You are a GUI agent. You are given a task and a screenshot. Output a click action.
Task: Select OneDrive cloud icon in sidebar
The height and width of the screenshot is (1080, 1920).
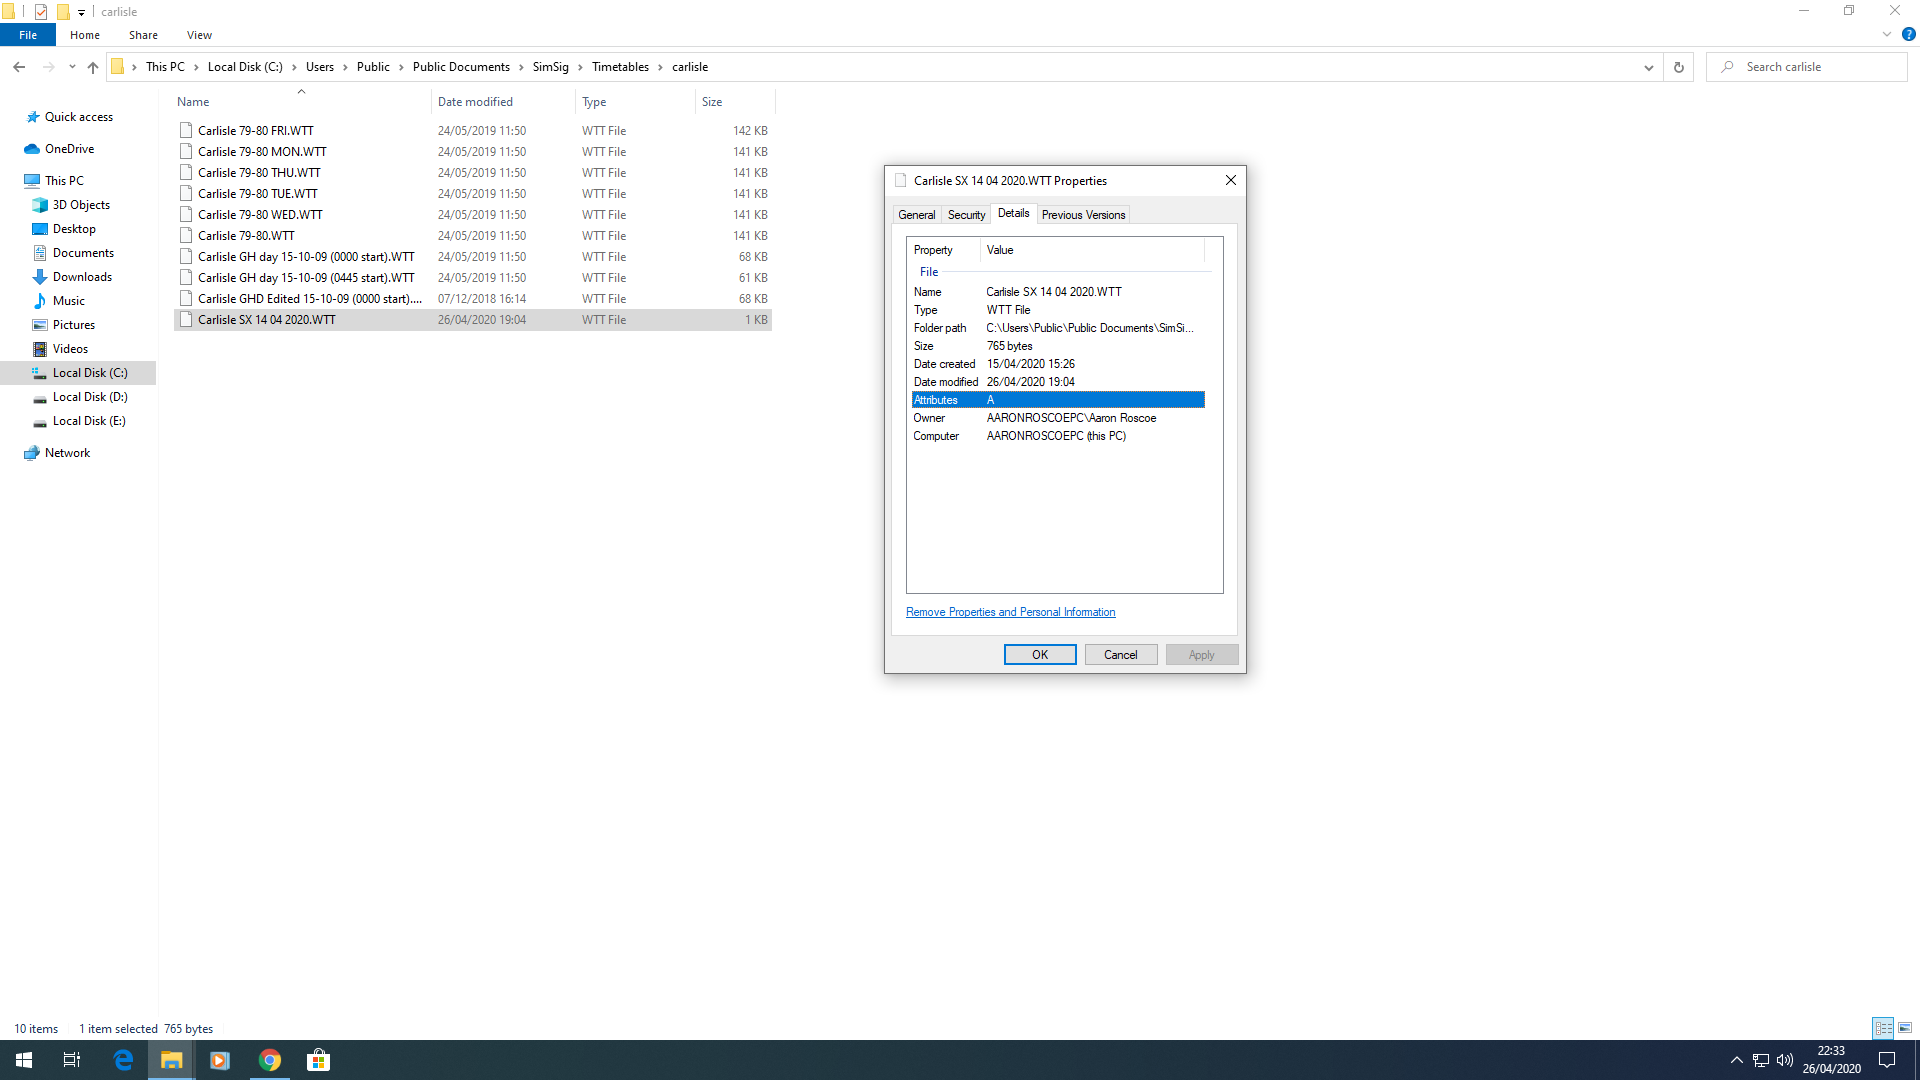[x=32, y=149]
